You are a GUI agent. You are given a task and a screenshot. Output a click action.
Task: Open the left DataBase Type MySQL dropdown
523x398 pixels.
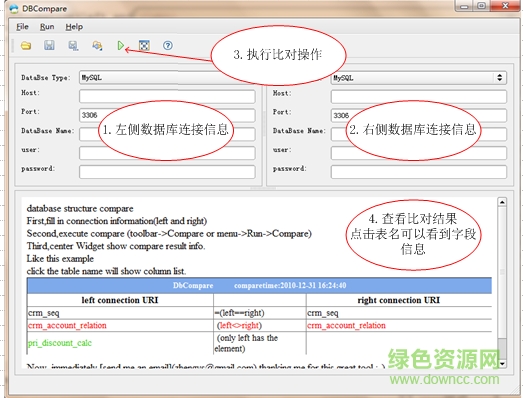coord(167,77)
